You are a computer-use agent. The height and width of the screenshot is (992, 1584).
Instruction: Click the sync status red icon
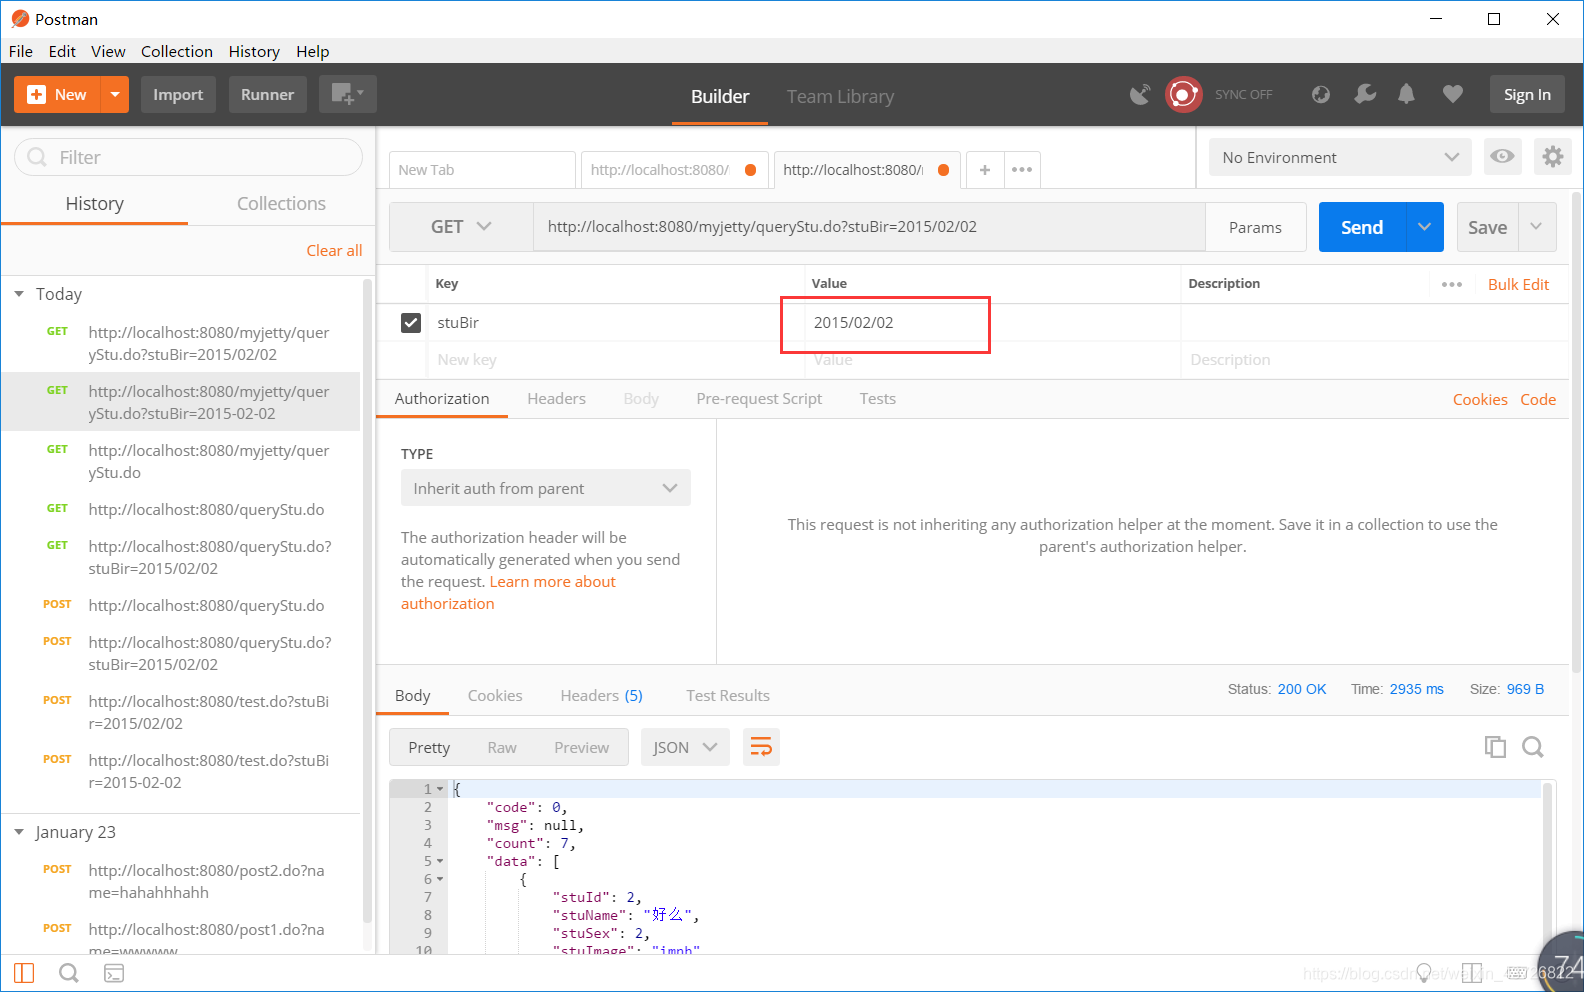tap(1183, 94)
